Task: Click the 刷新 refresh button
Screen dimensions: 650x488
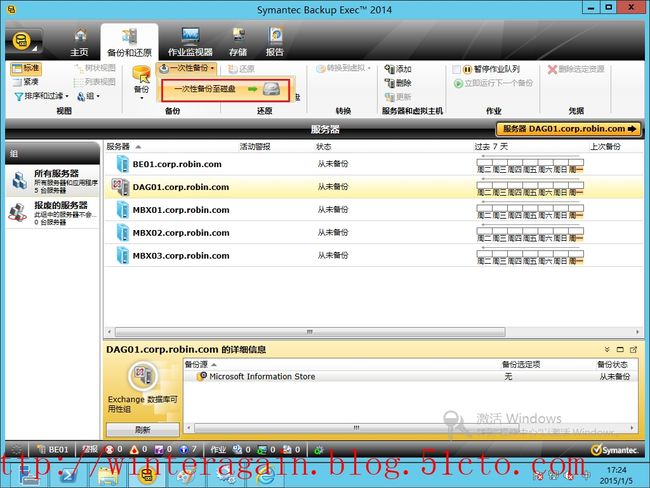Action: 143,430
